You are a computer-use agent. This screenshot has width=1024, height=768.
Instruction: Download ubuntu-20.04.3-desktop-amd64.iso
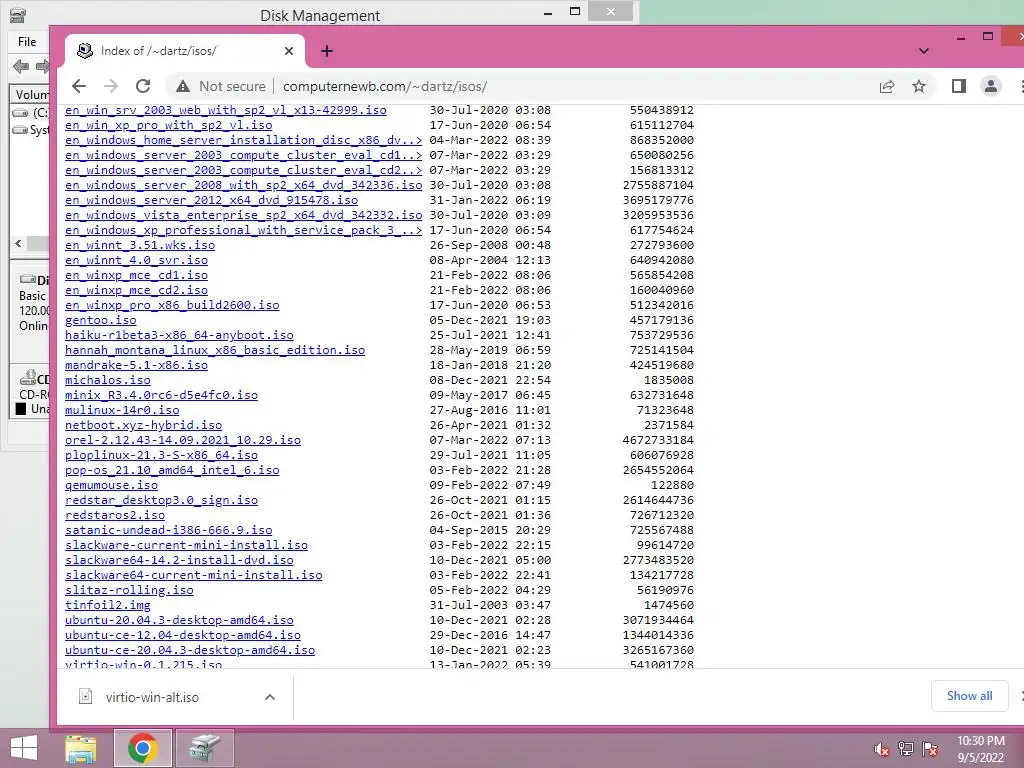click(180, 621)
